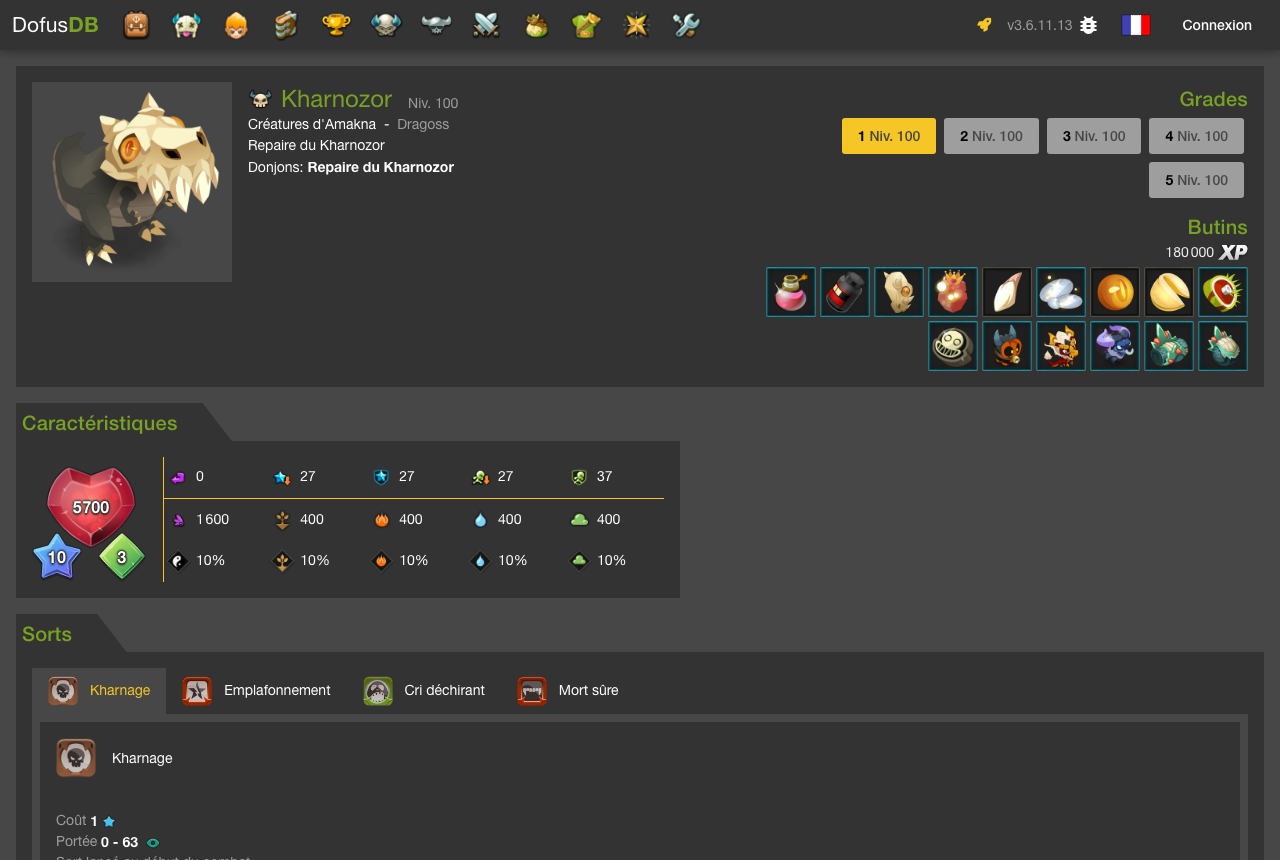Open the wrench tools navbar icon
Screen dimensions: 1280x860
tap(686, 25)
